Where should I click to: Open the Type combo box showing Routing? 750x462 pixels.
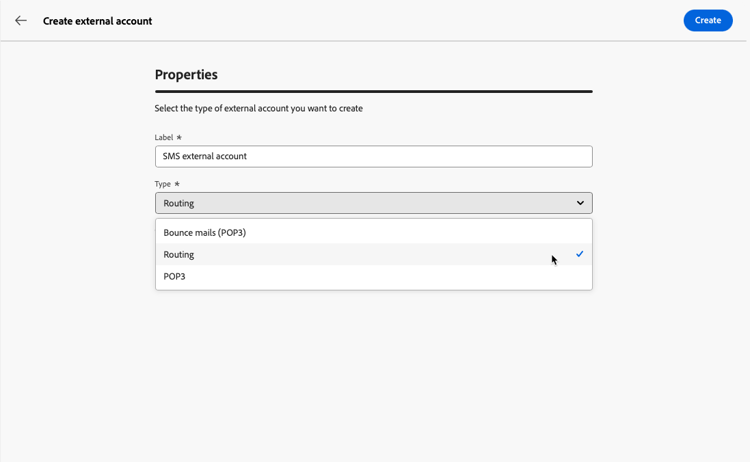click(373, 203)
